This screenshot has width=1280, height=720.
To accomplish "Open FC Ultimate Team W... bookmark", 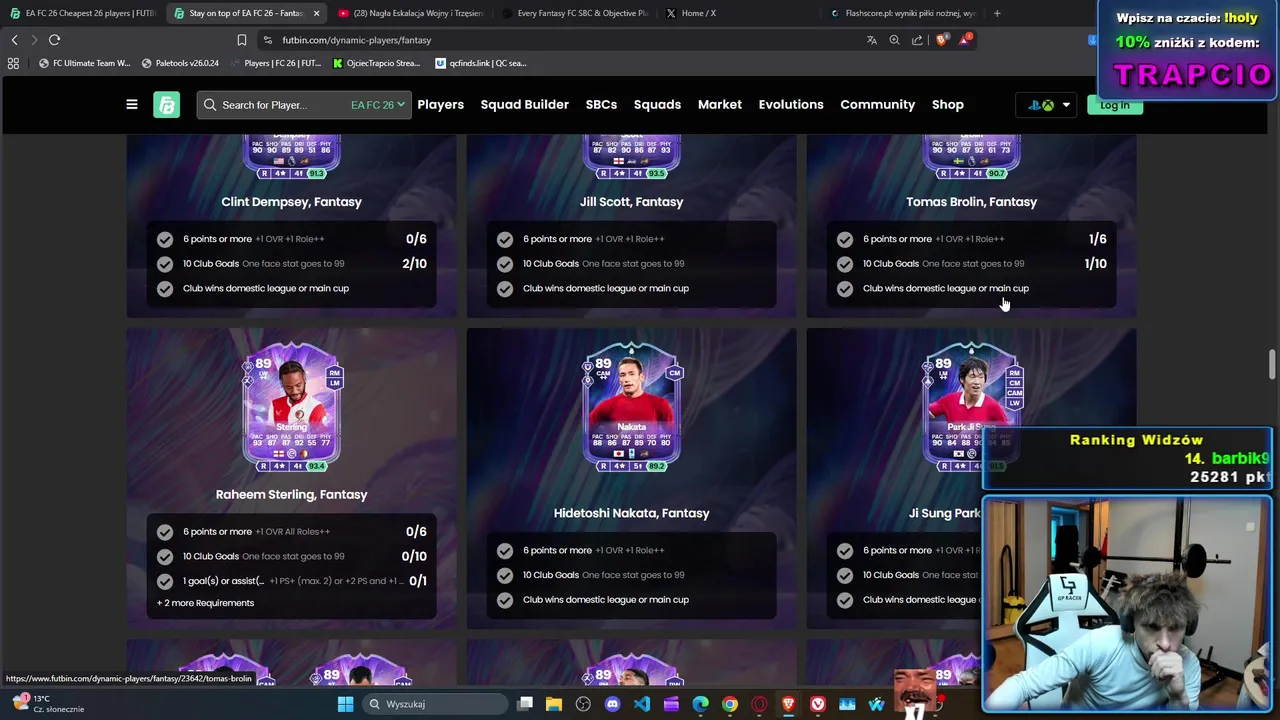I will click(84, 63).
